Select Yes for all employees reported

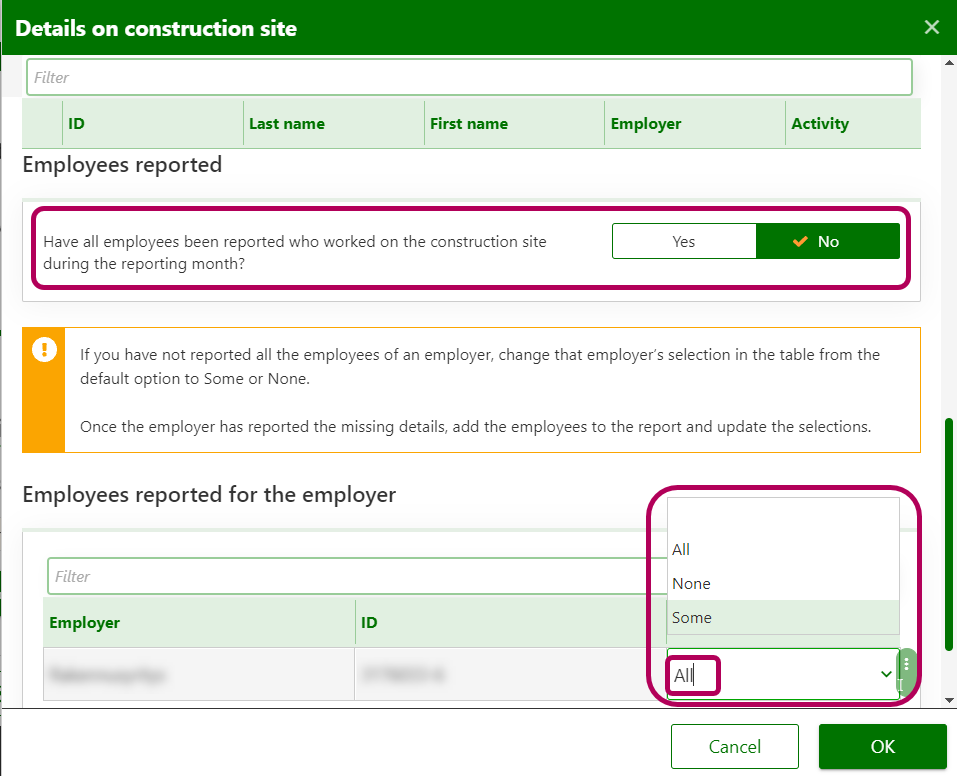point(683,242)
